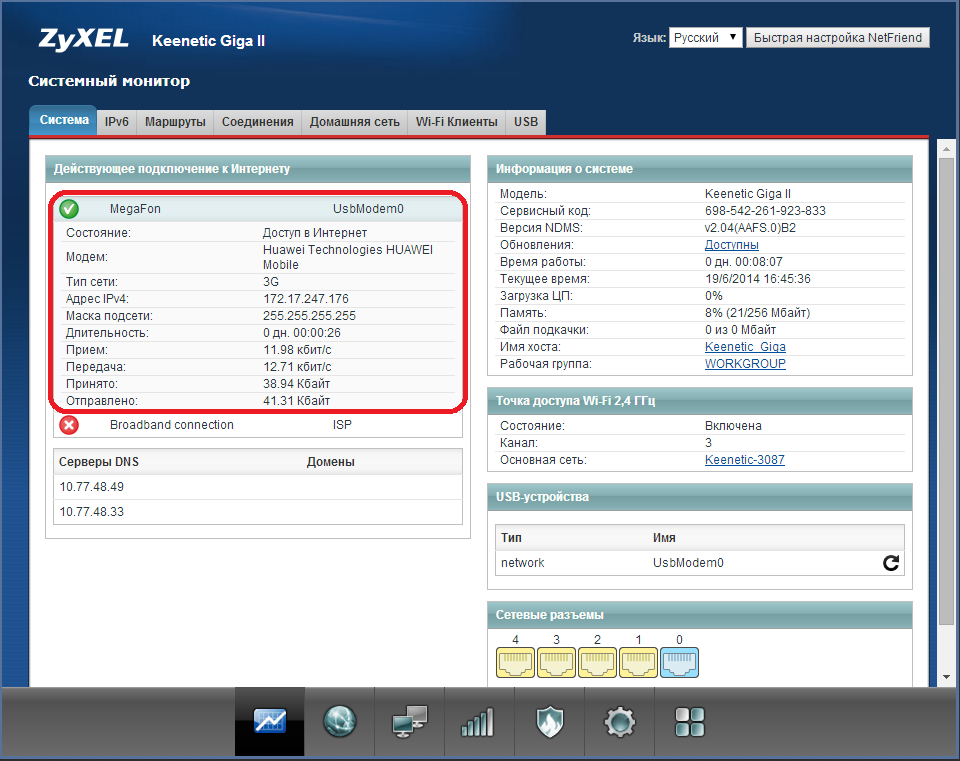The image size is (960, 761).
Task: Open the language dropdown showing Русский
Action: [705, 37]
